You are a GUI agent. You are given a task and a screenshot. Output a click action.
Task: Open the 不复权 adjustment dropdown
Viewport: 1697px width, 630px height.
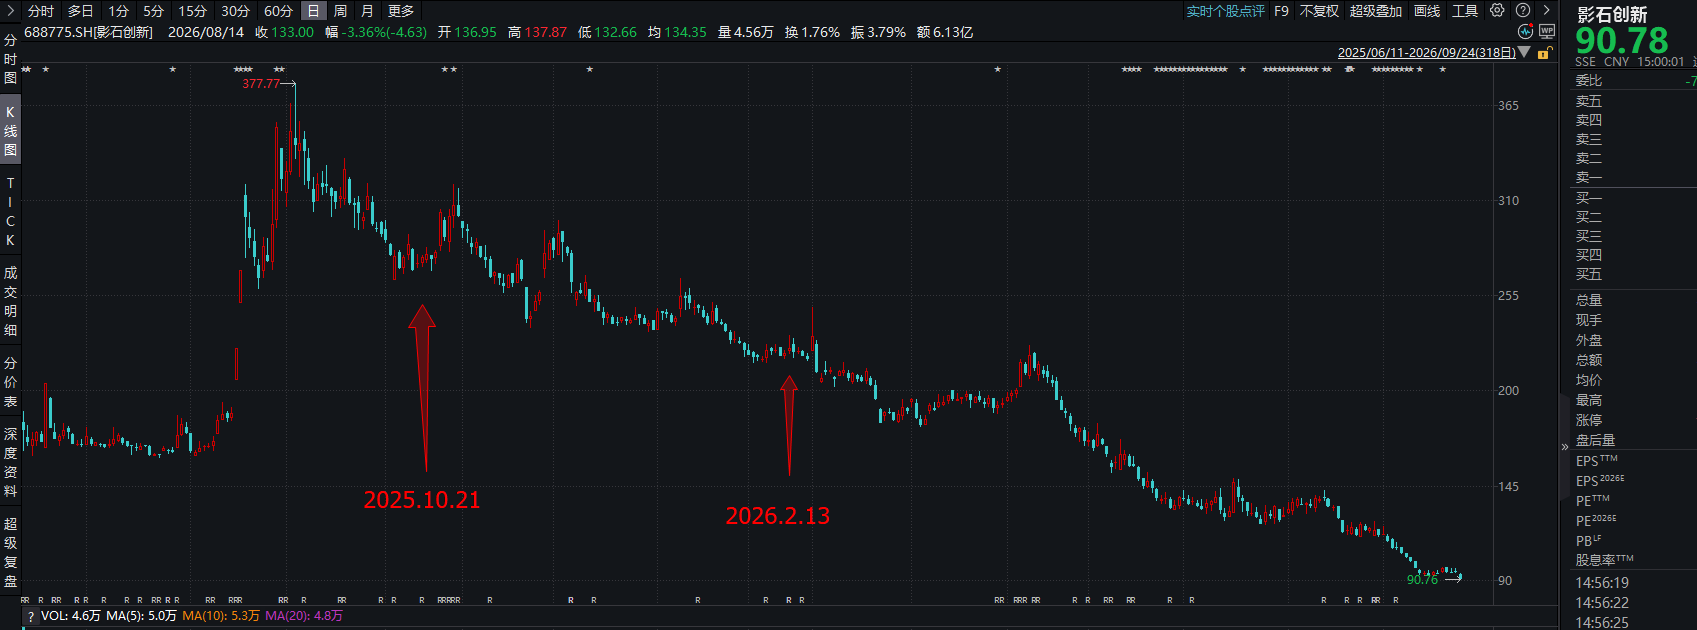(x=1319, y=11)
